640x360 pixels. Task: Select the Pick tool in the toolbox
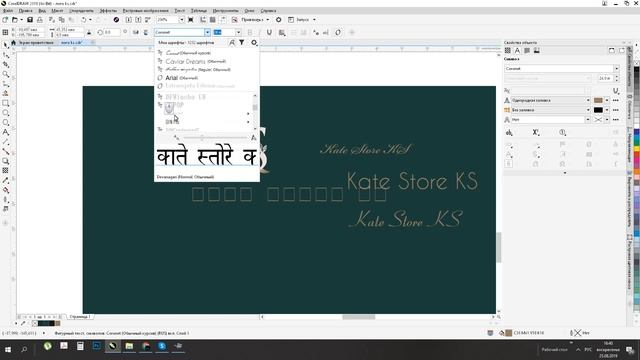pos(5,45)
